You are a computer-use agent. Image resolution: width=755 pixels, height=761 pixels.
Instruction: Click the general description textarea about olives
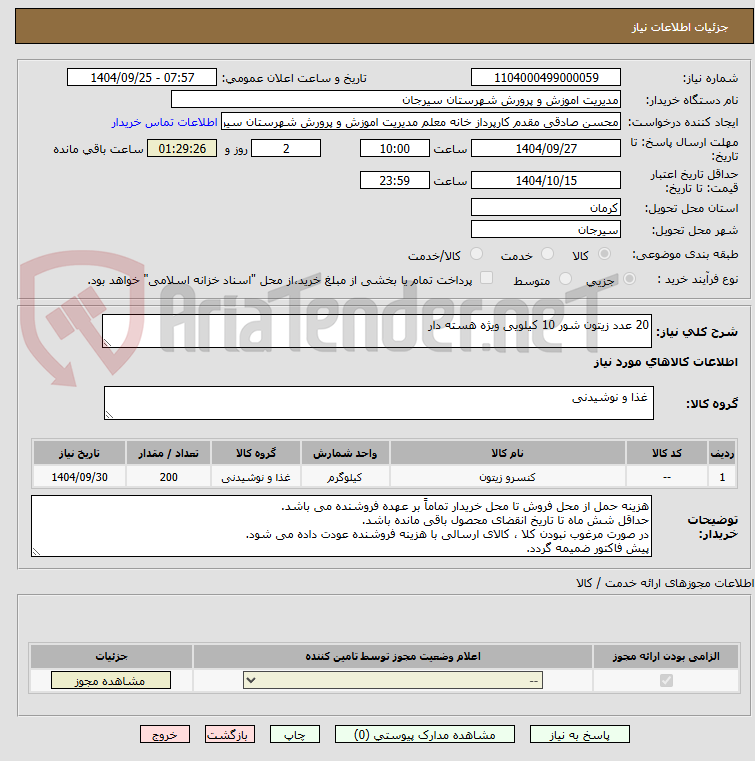point(377,331)
